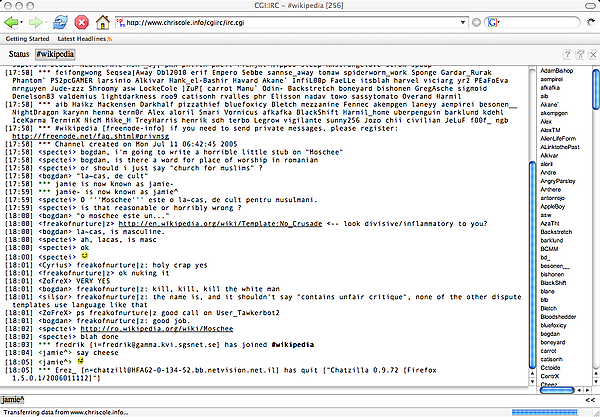Select Anthere in the user list
600x417 pixels.
tap(551, 189)
